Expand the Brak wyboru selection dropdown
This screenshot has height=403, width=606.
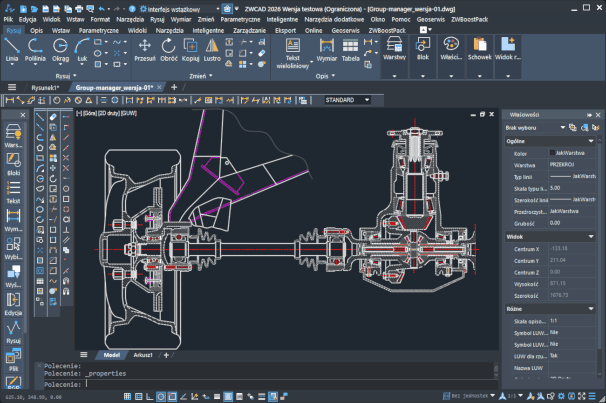(x=564, y=127)
